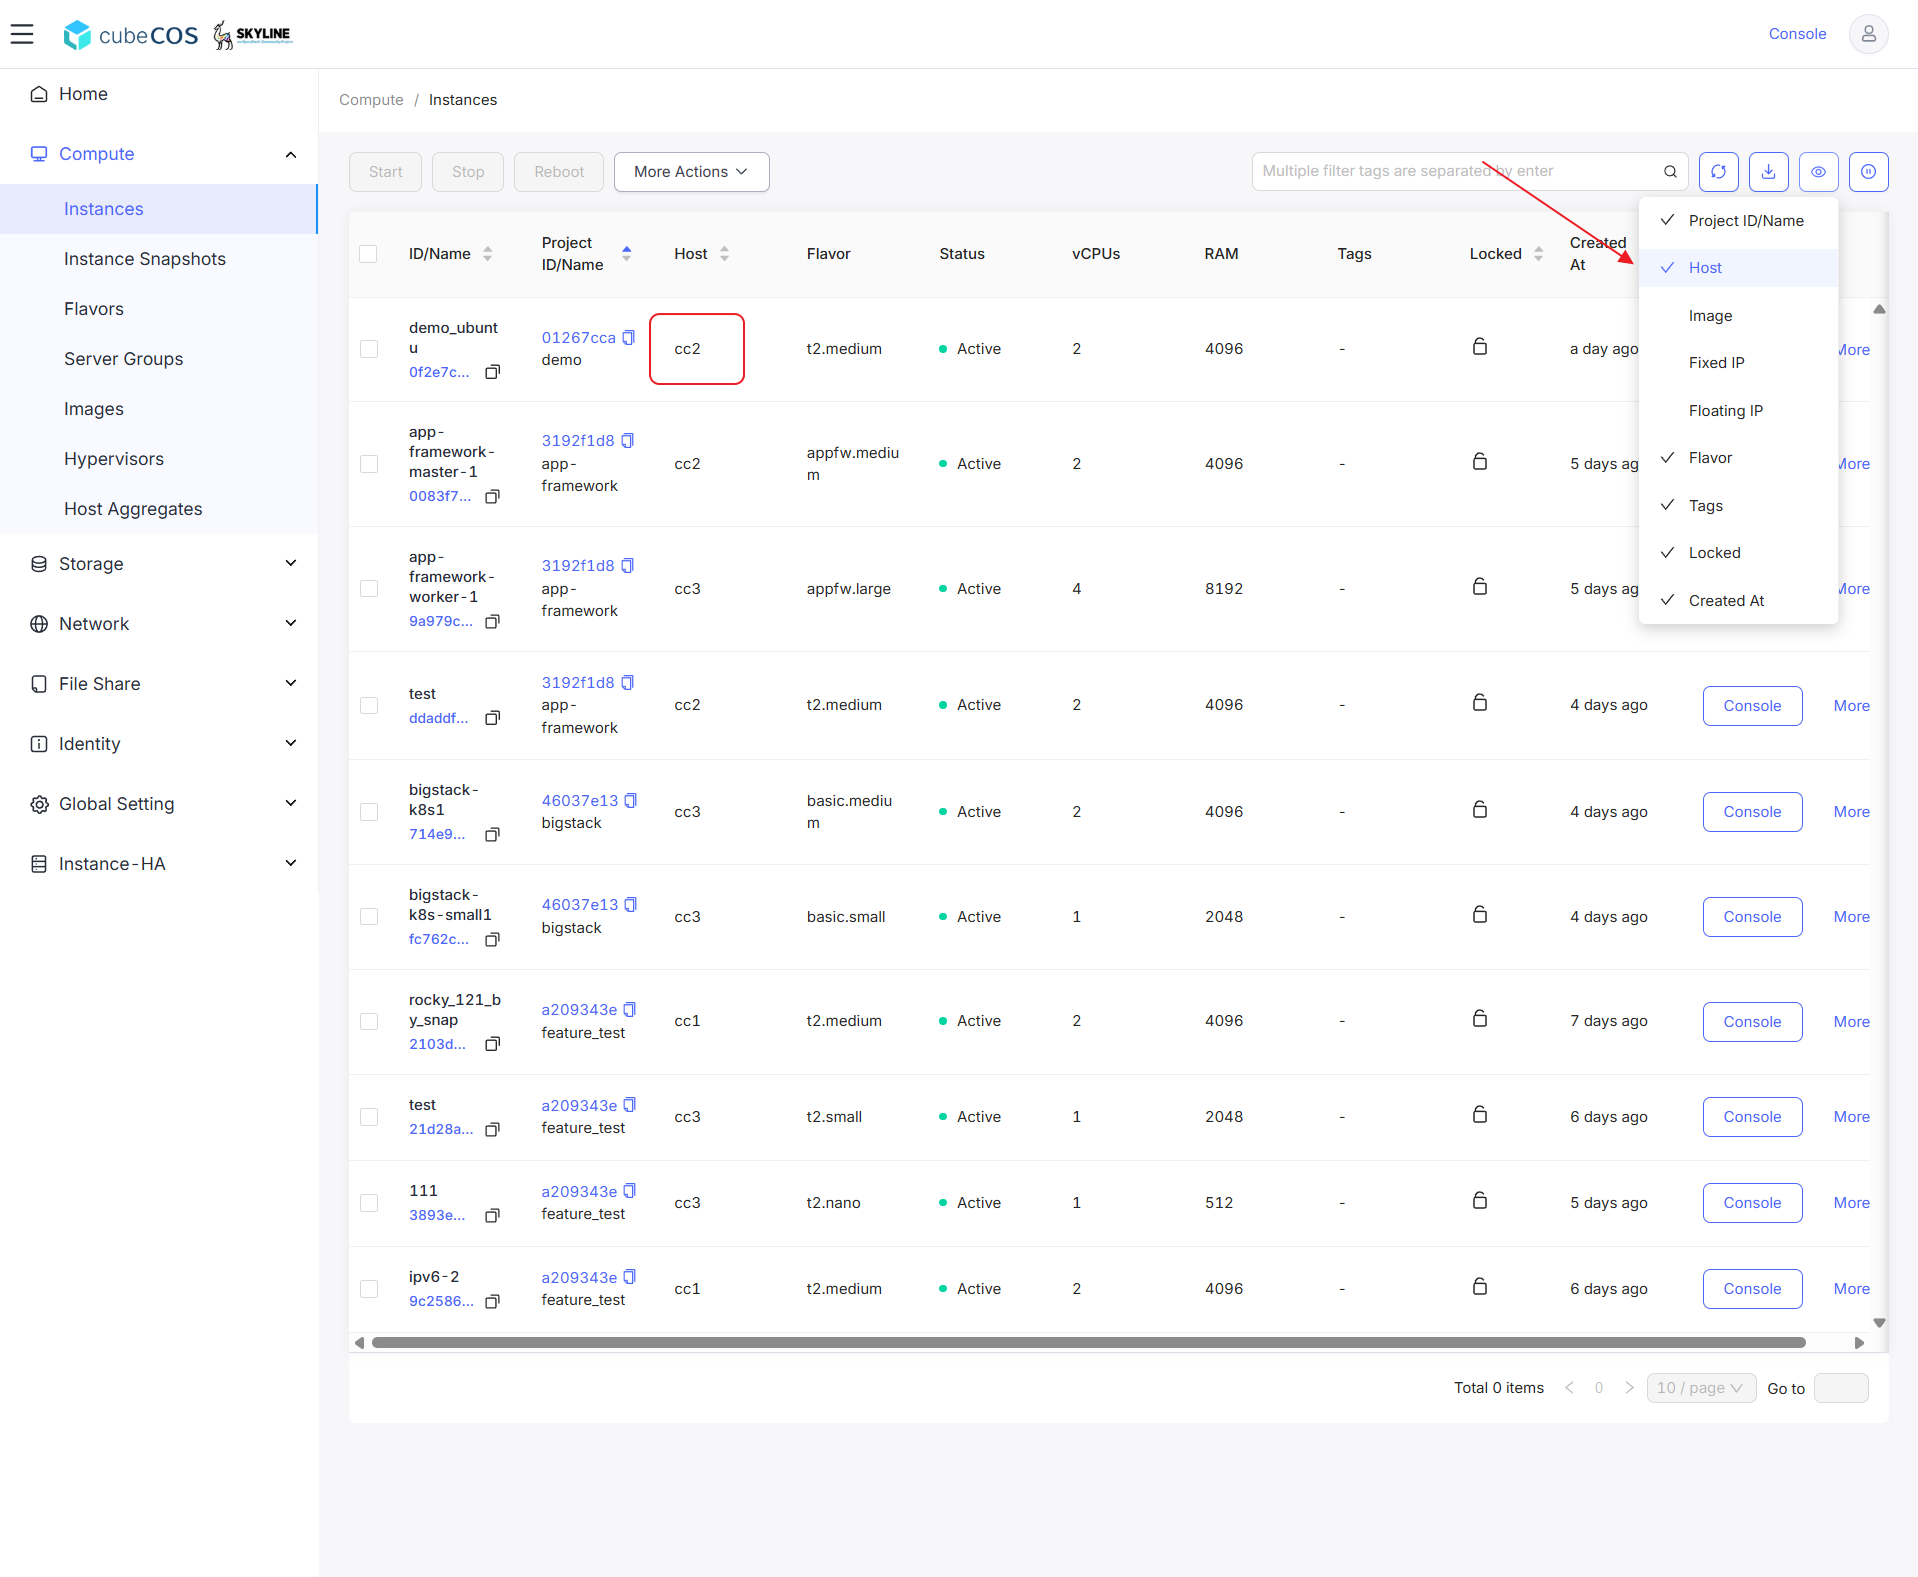The height and width of the screenshot is (1577, 1918).
Task: Select the demo_ubuntu instance checkbox
Action: 369,349
